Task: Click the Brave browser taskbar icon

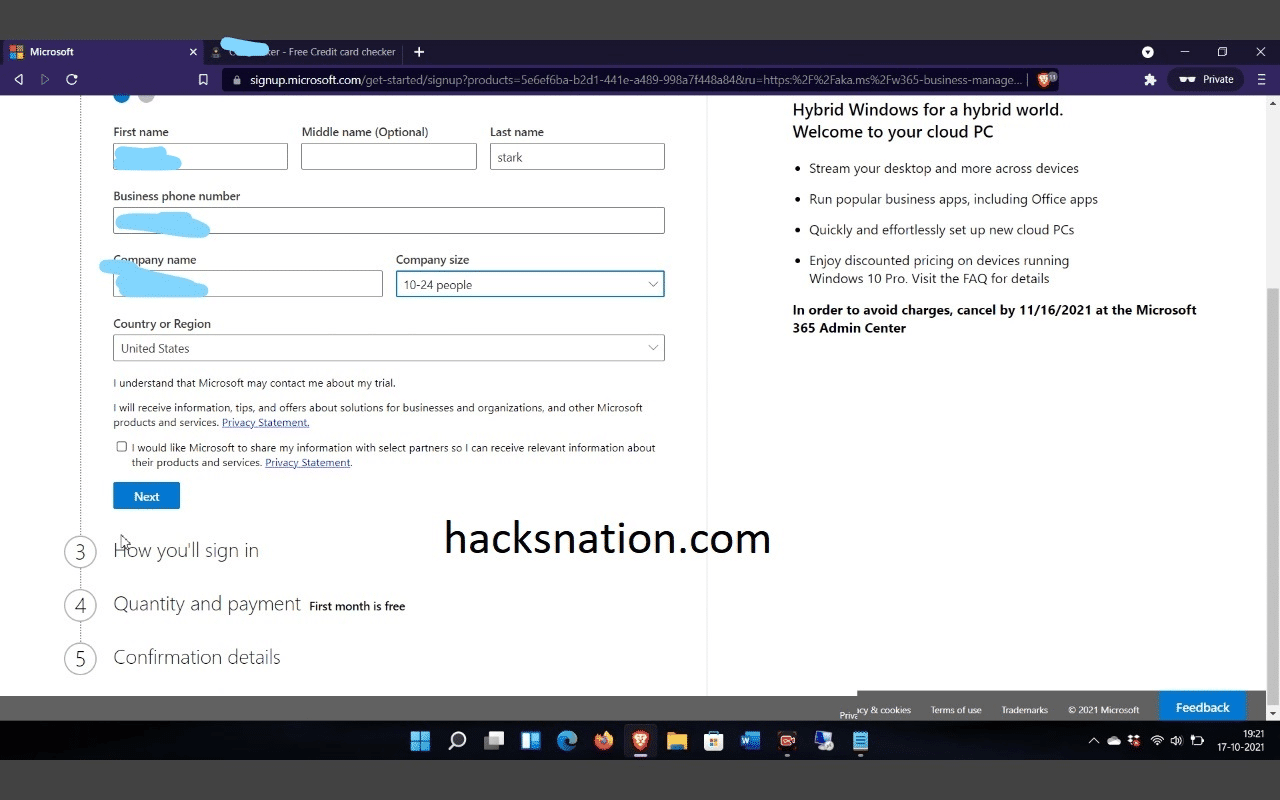Action: (x=640, y=741)
